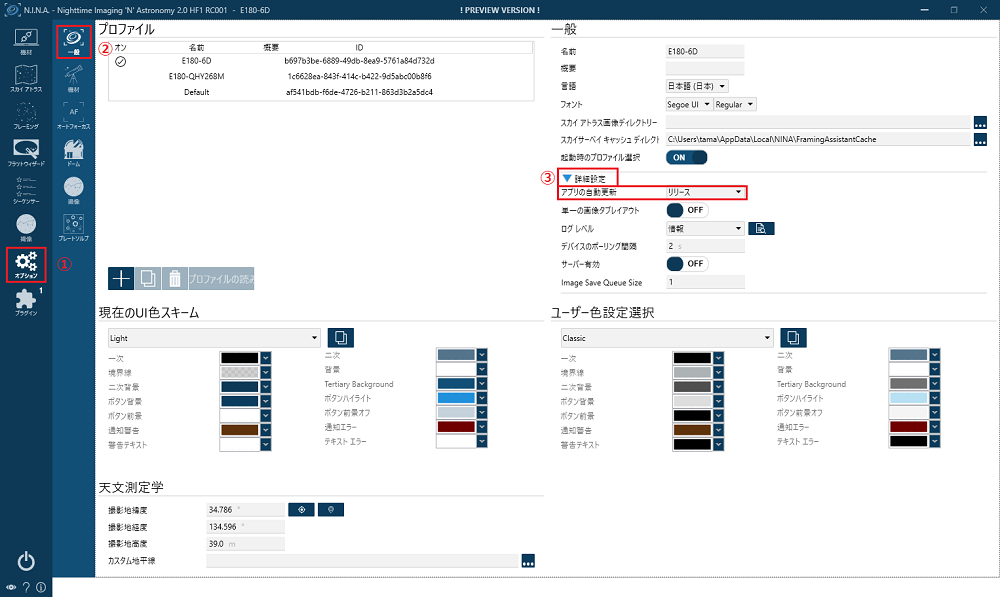Screen dimensions: 1000x597
Task: Click the 名前 field containing E180-6D
Action: click(705, 52)
